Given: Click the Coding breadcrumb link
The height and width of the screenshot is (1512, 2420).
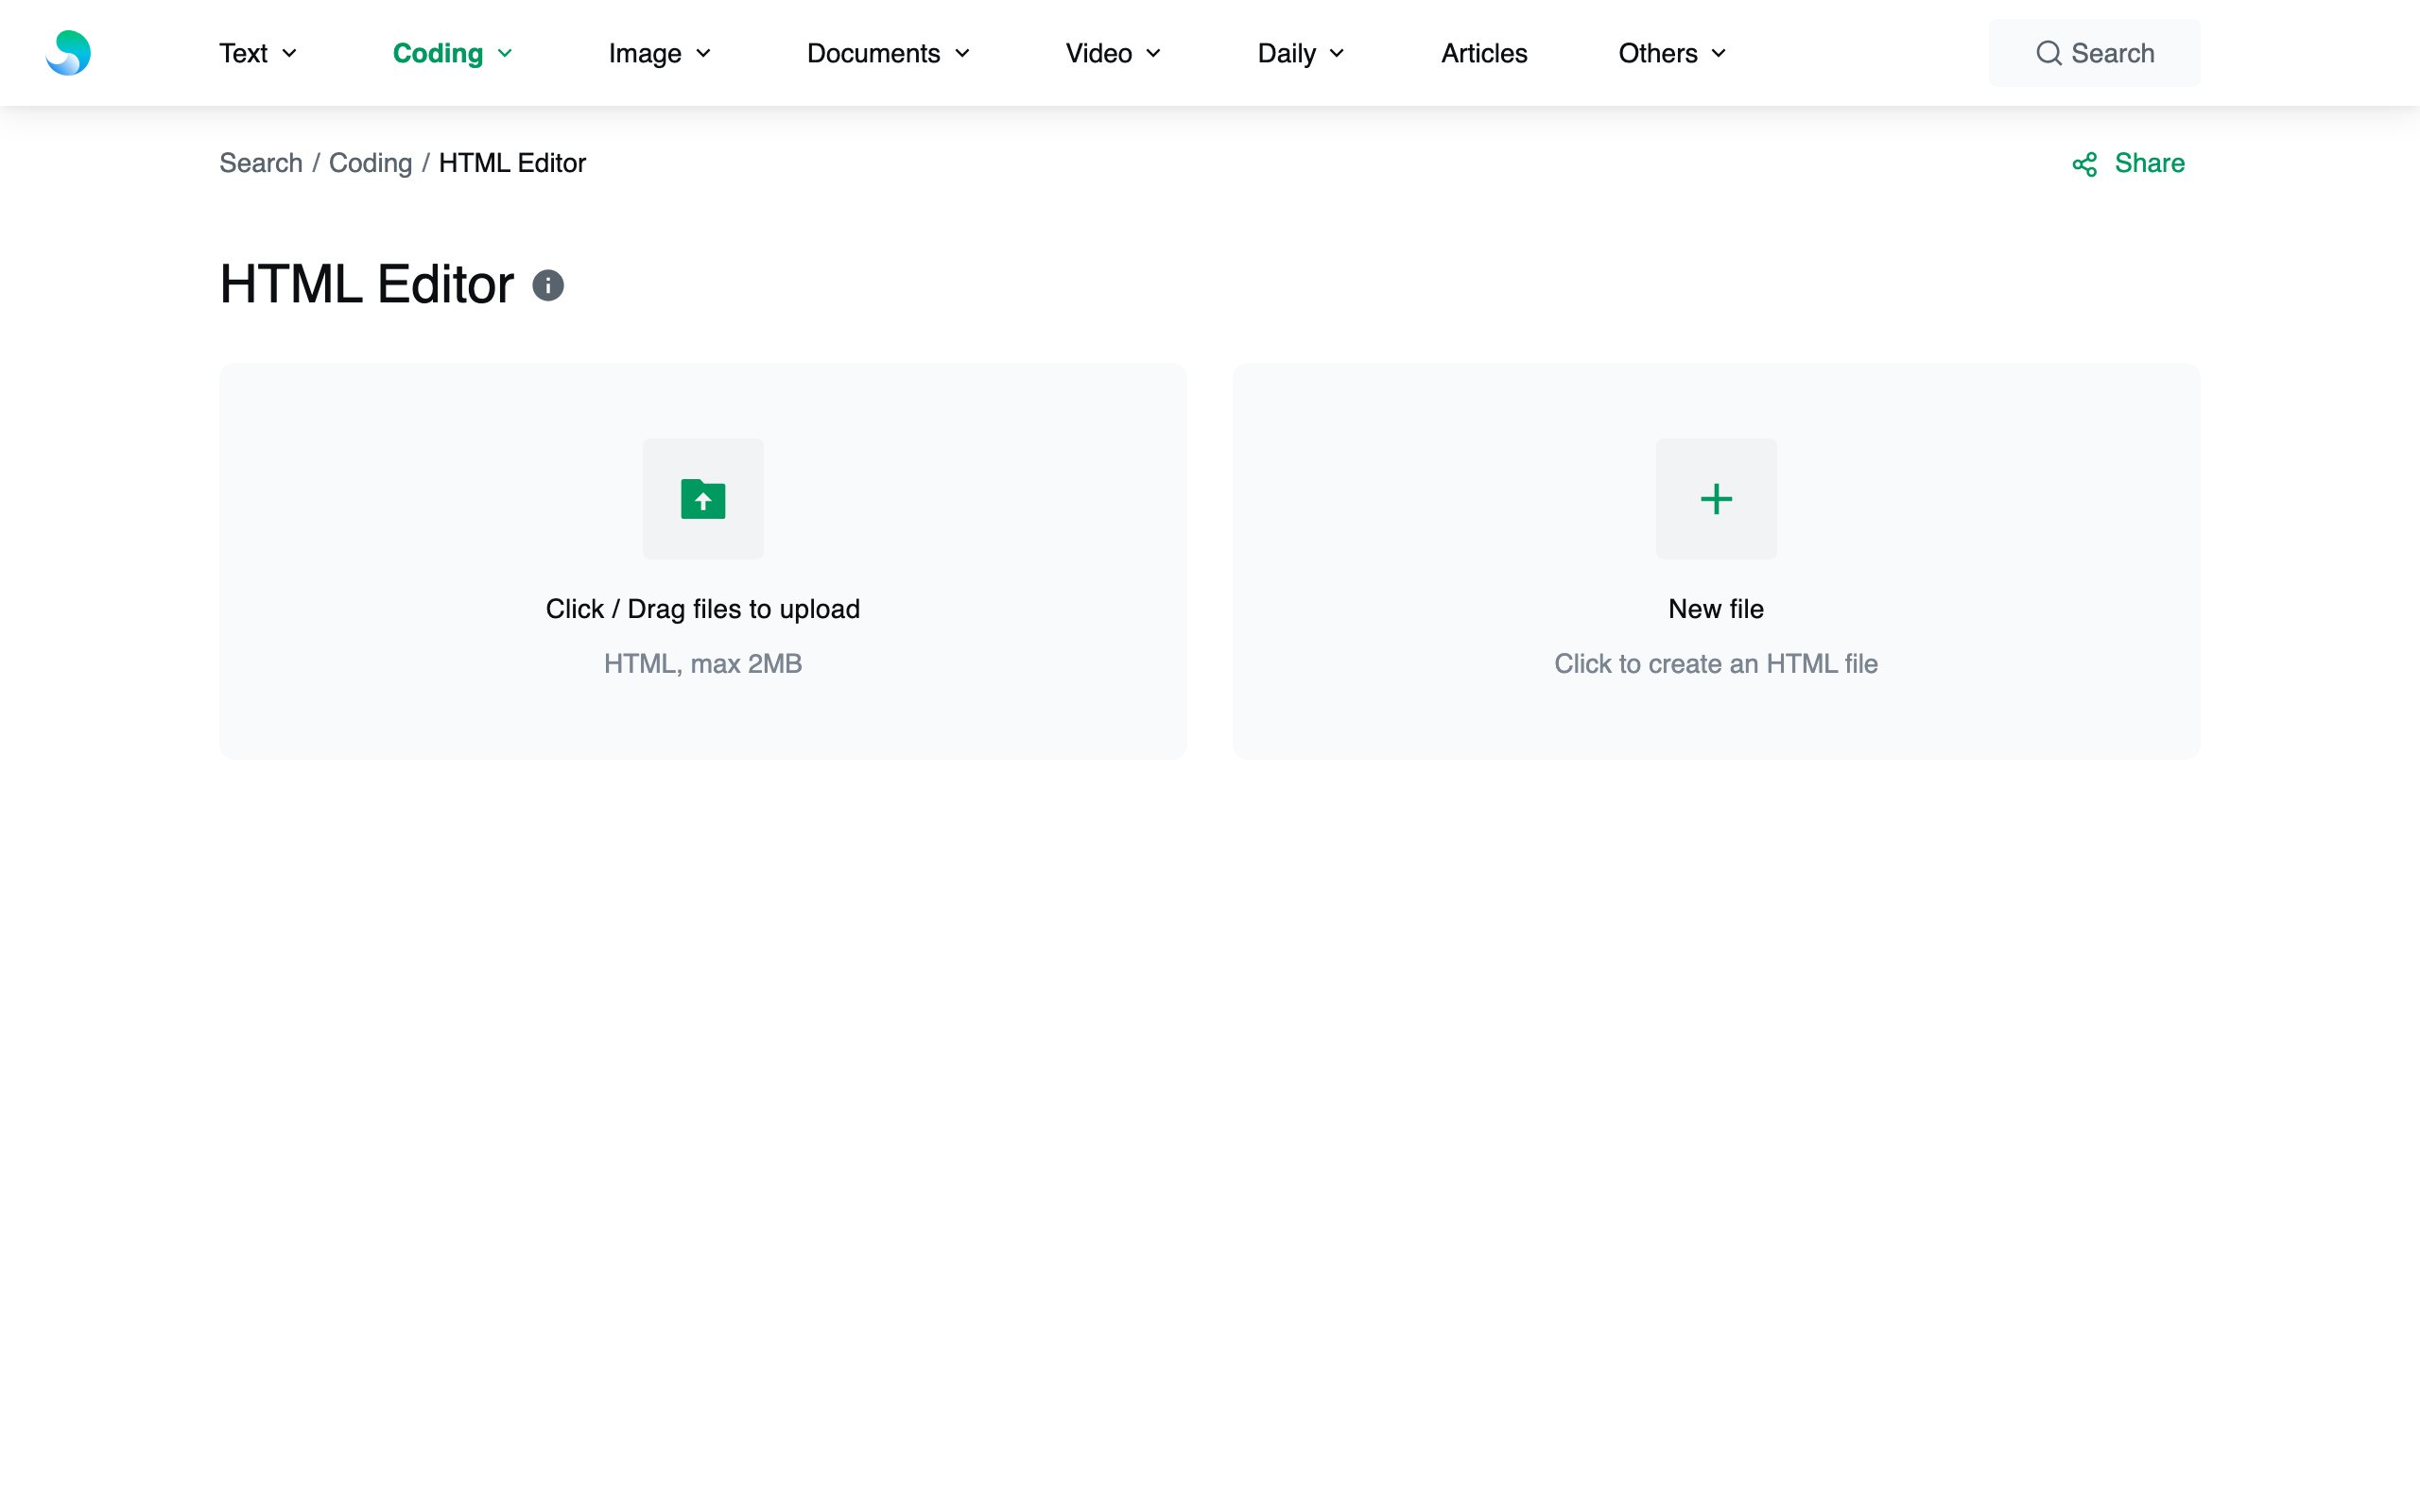Looking at the screenshot, I should (370, 163).
